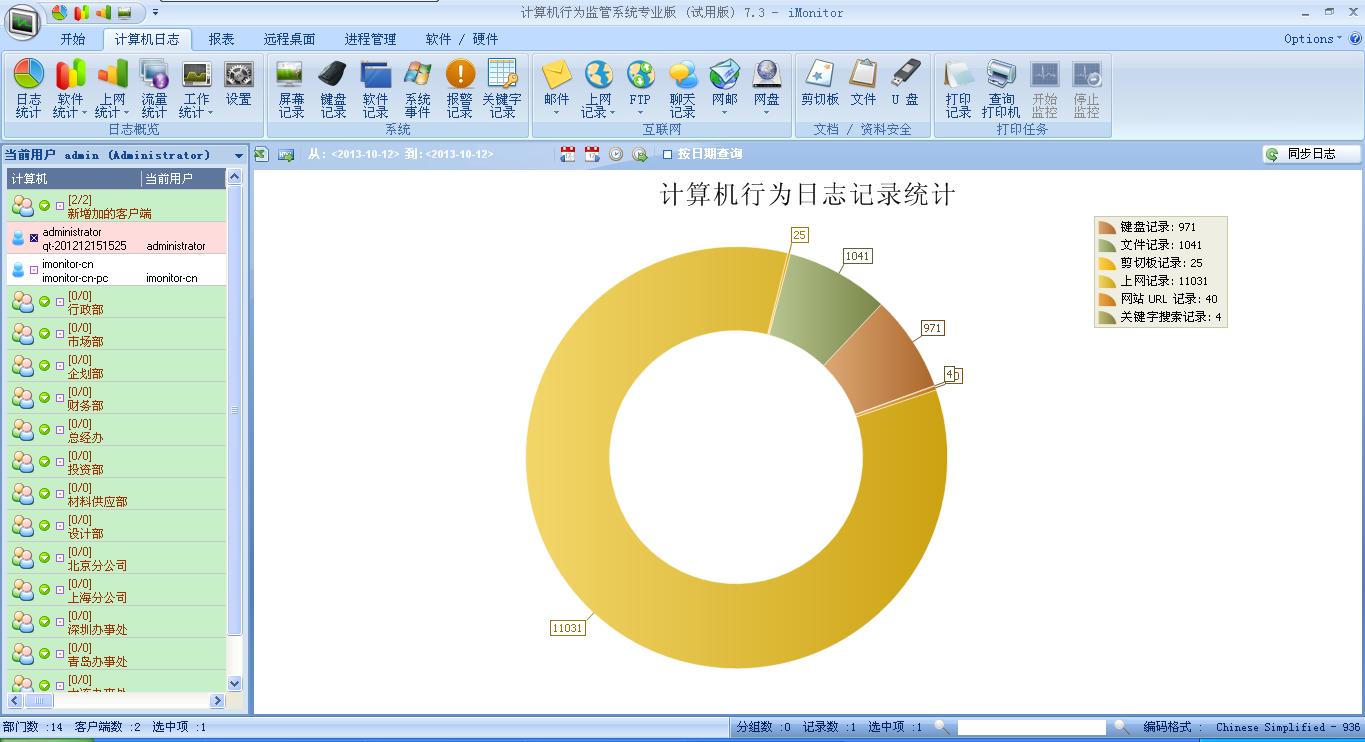
Task: Switch to the 远程桌面 tab
Action: coord(289,39)
